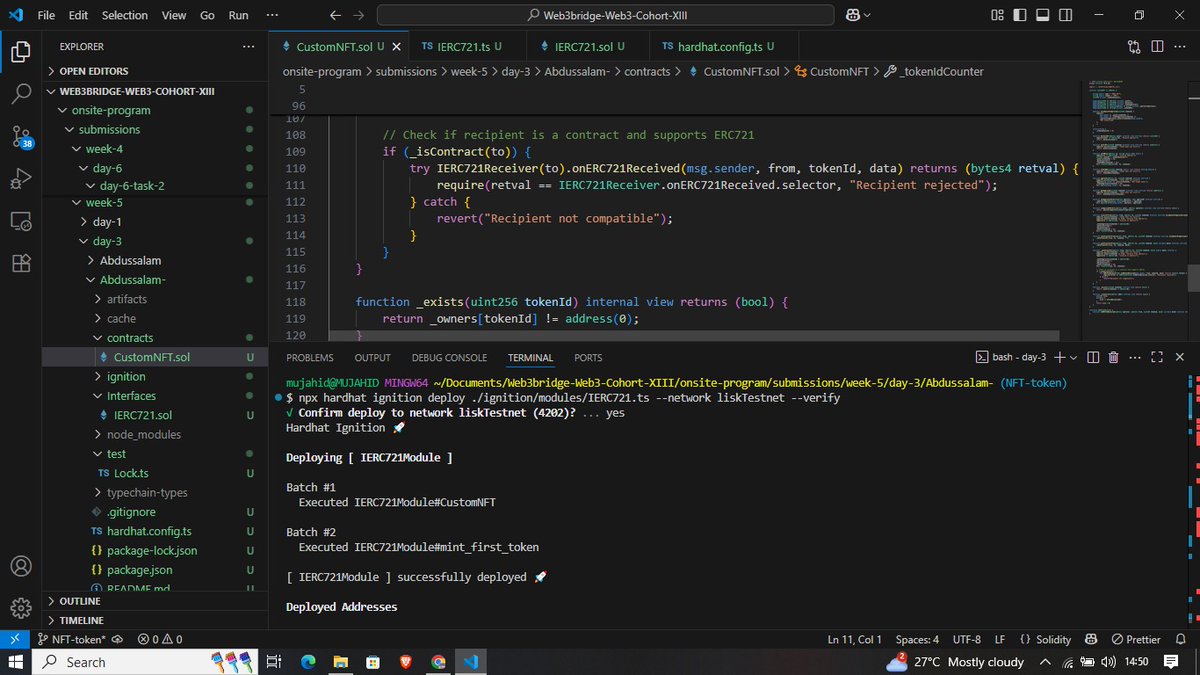This screenshot has width=1200, height=675.
Task: Go back using the navigation arrow
Action: tap(335, 15)
